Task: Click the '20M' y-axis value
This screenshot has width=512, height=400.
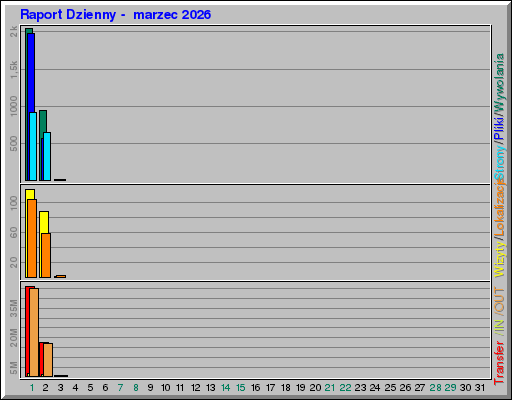Action: (x=14, y=338)
